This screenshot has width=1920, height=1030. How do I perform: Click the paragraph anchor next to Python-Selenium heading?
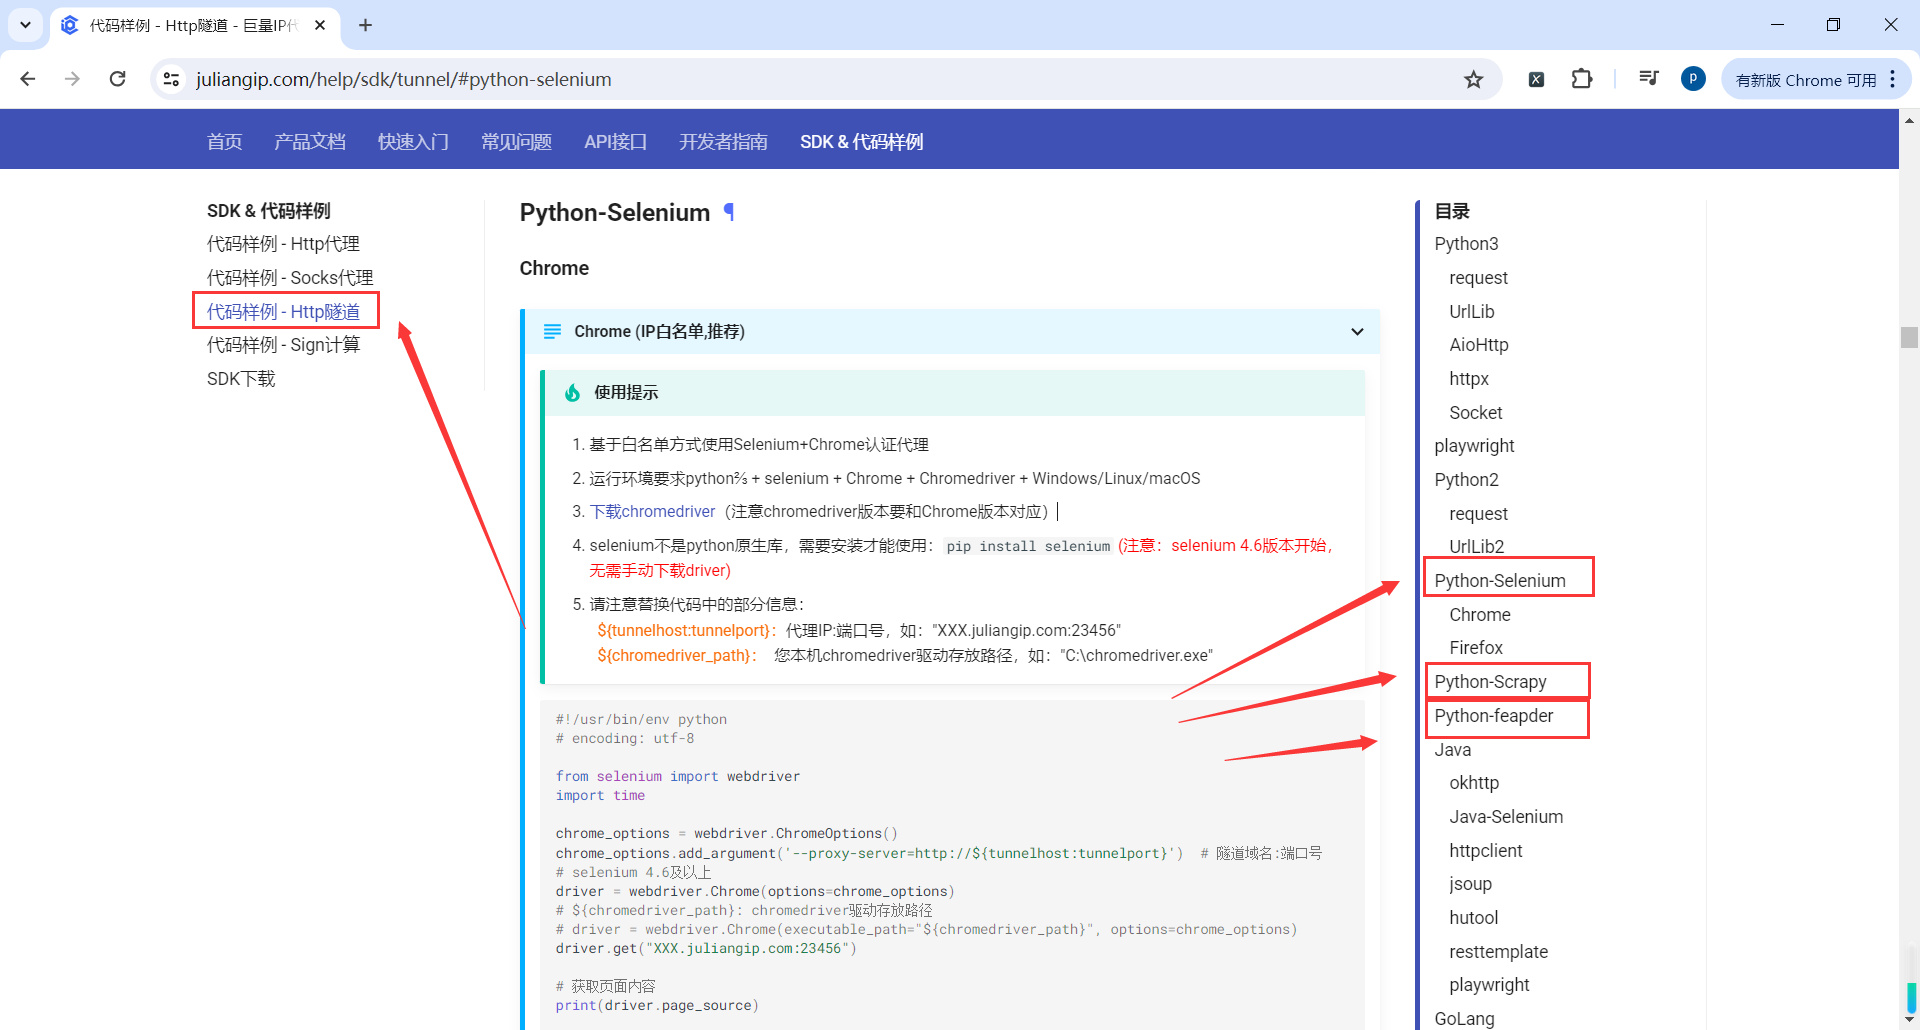click(x=729, y=212)
